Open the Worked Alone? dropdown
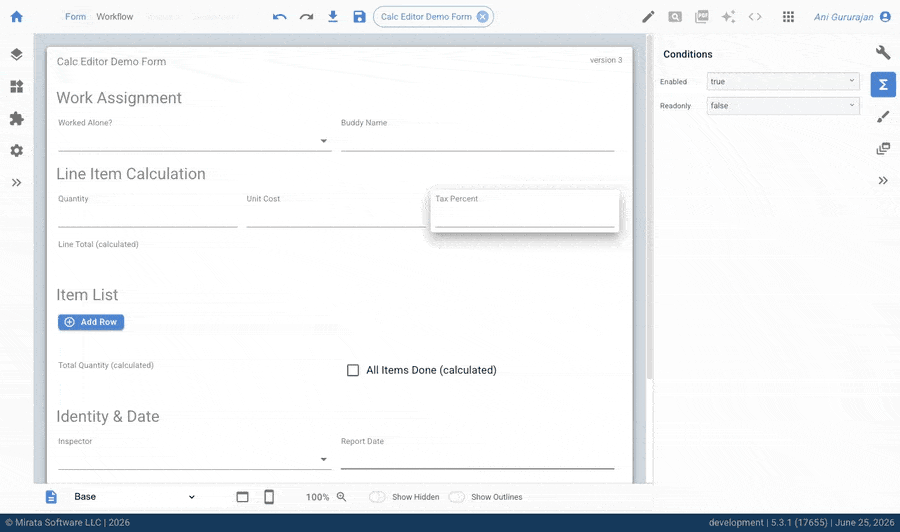This screenshot has width=900, height=532. click(195, 141)
